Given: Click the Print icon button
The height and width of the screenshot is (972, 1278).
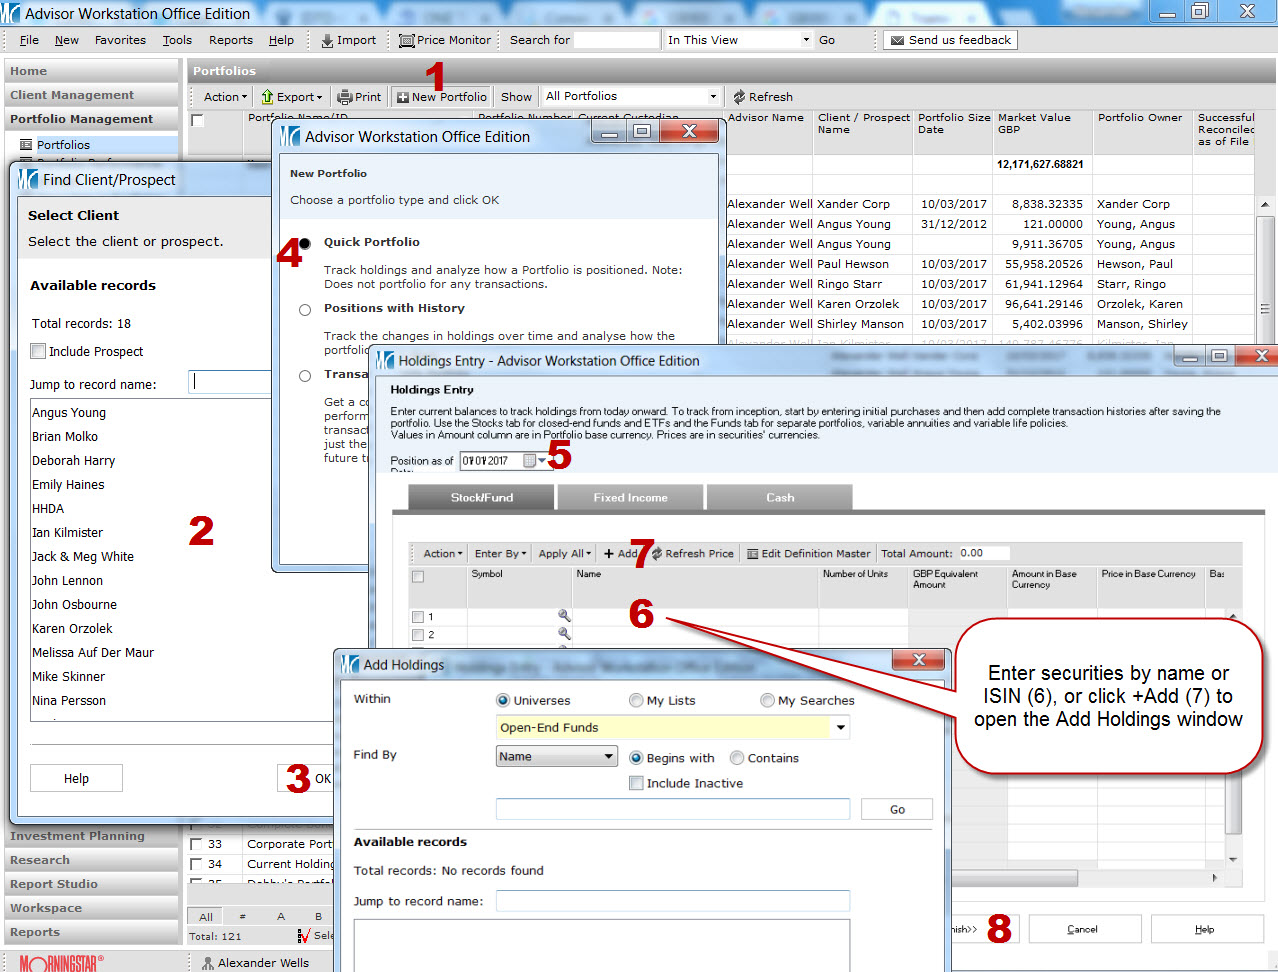Looking at the screenshot, I should point(345,97).
